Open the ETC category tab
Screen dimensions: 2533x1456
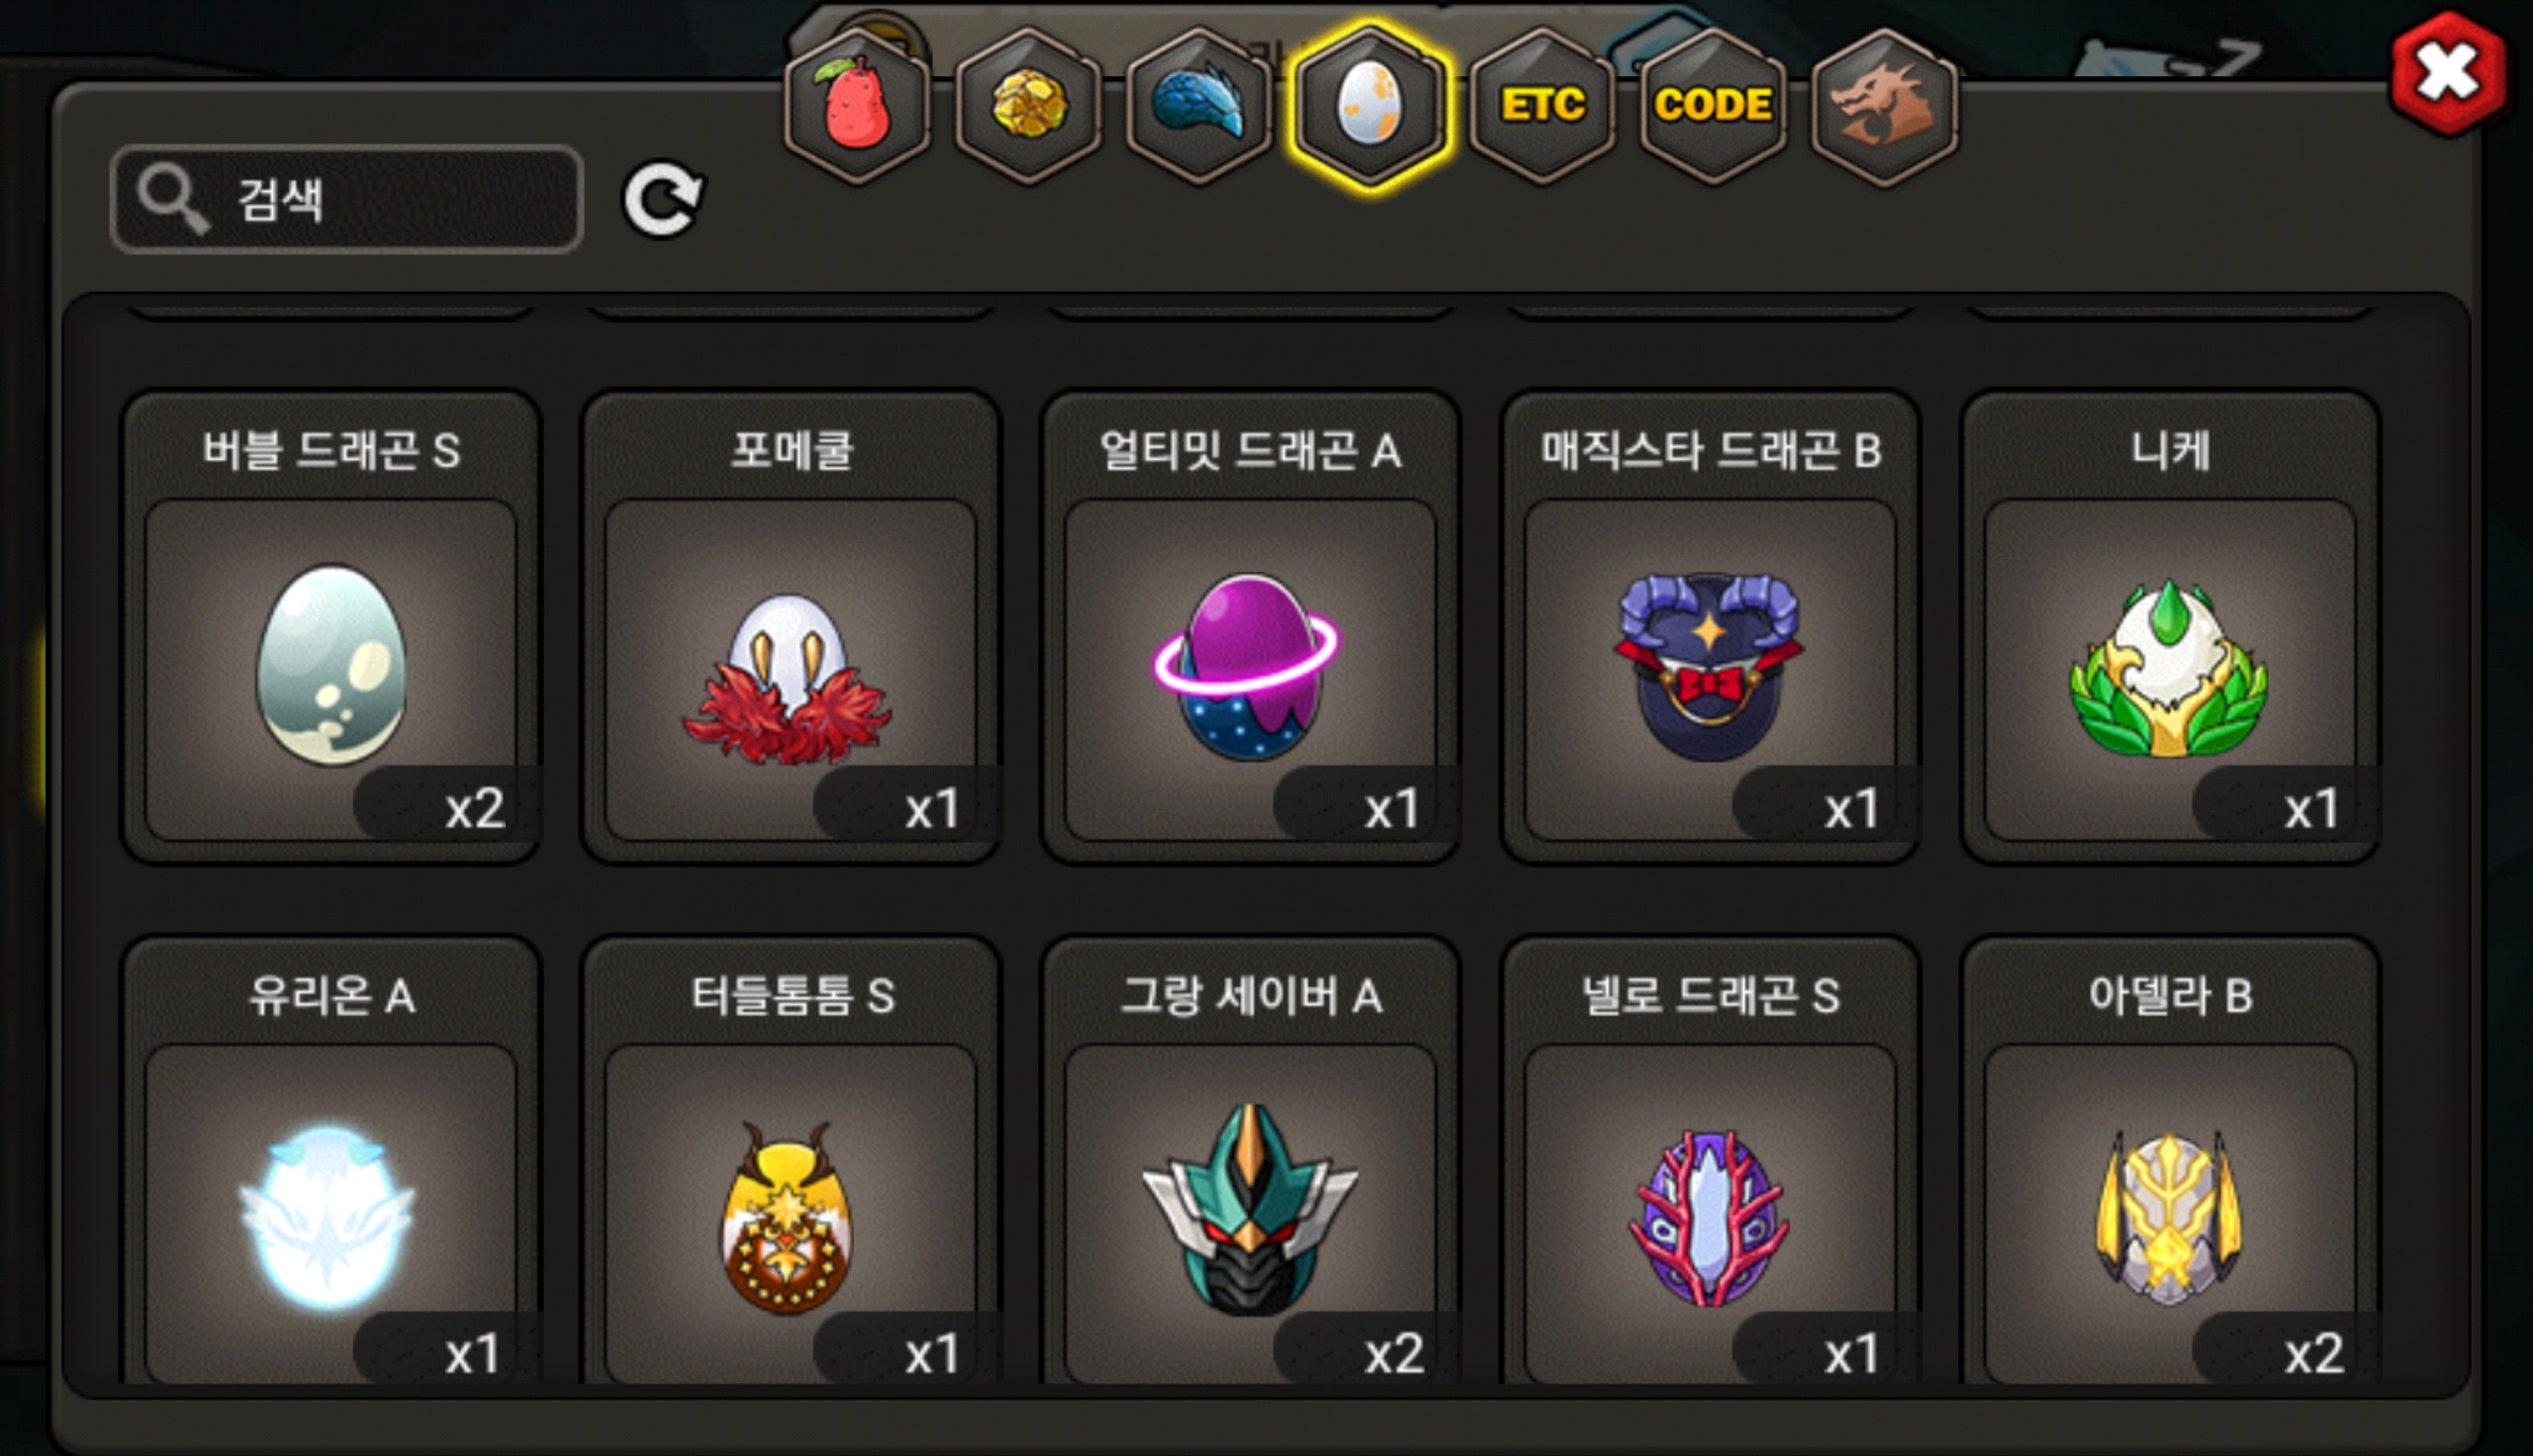(1543, 106)
